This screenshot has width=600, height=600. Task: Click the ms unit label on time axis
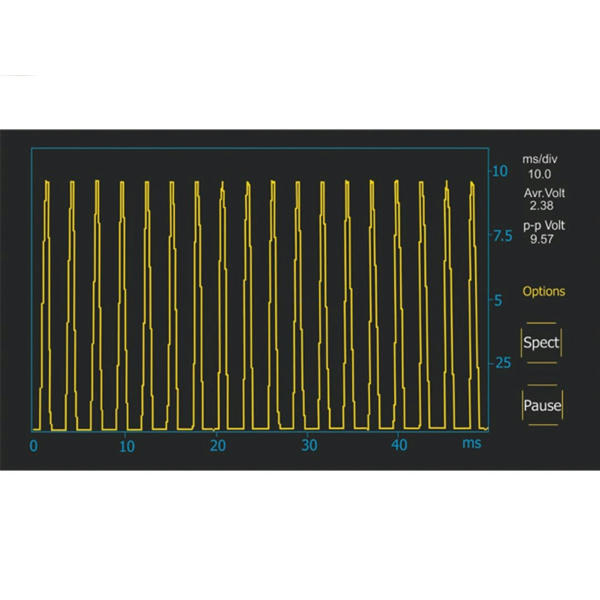point(471,441)
